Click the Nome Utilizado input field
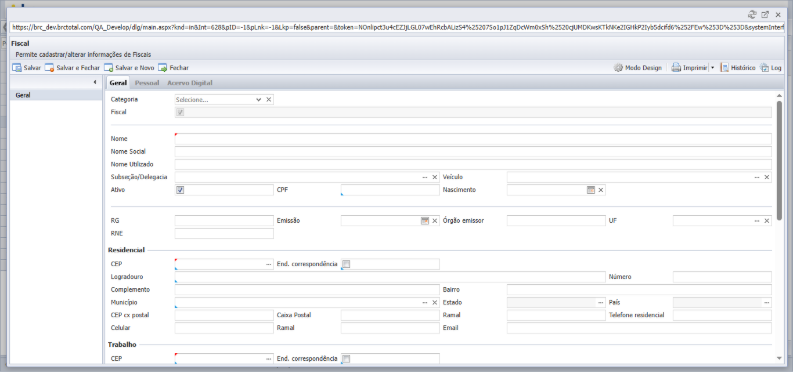Viewport: 793px width, 372px height. tap(473, 164)
